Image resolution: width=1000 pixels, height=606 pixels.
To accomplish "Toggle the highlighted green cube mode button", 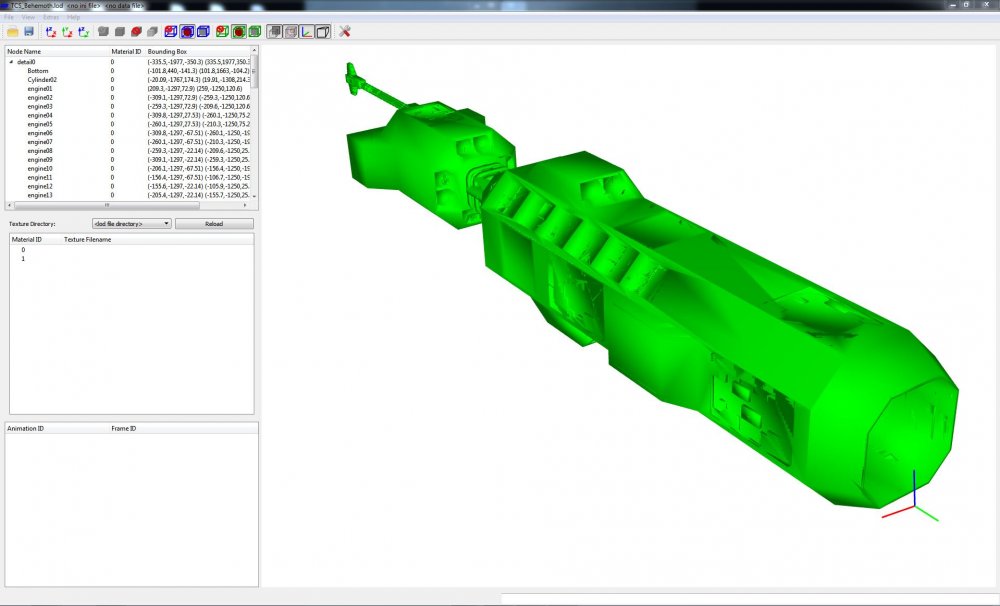I will (239, 31).
